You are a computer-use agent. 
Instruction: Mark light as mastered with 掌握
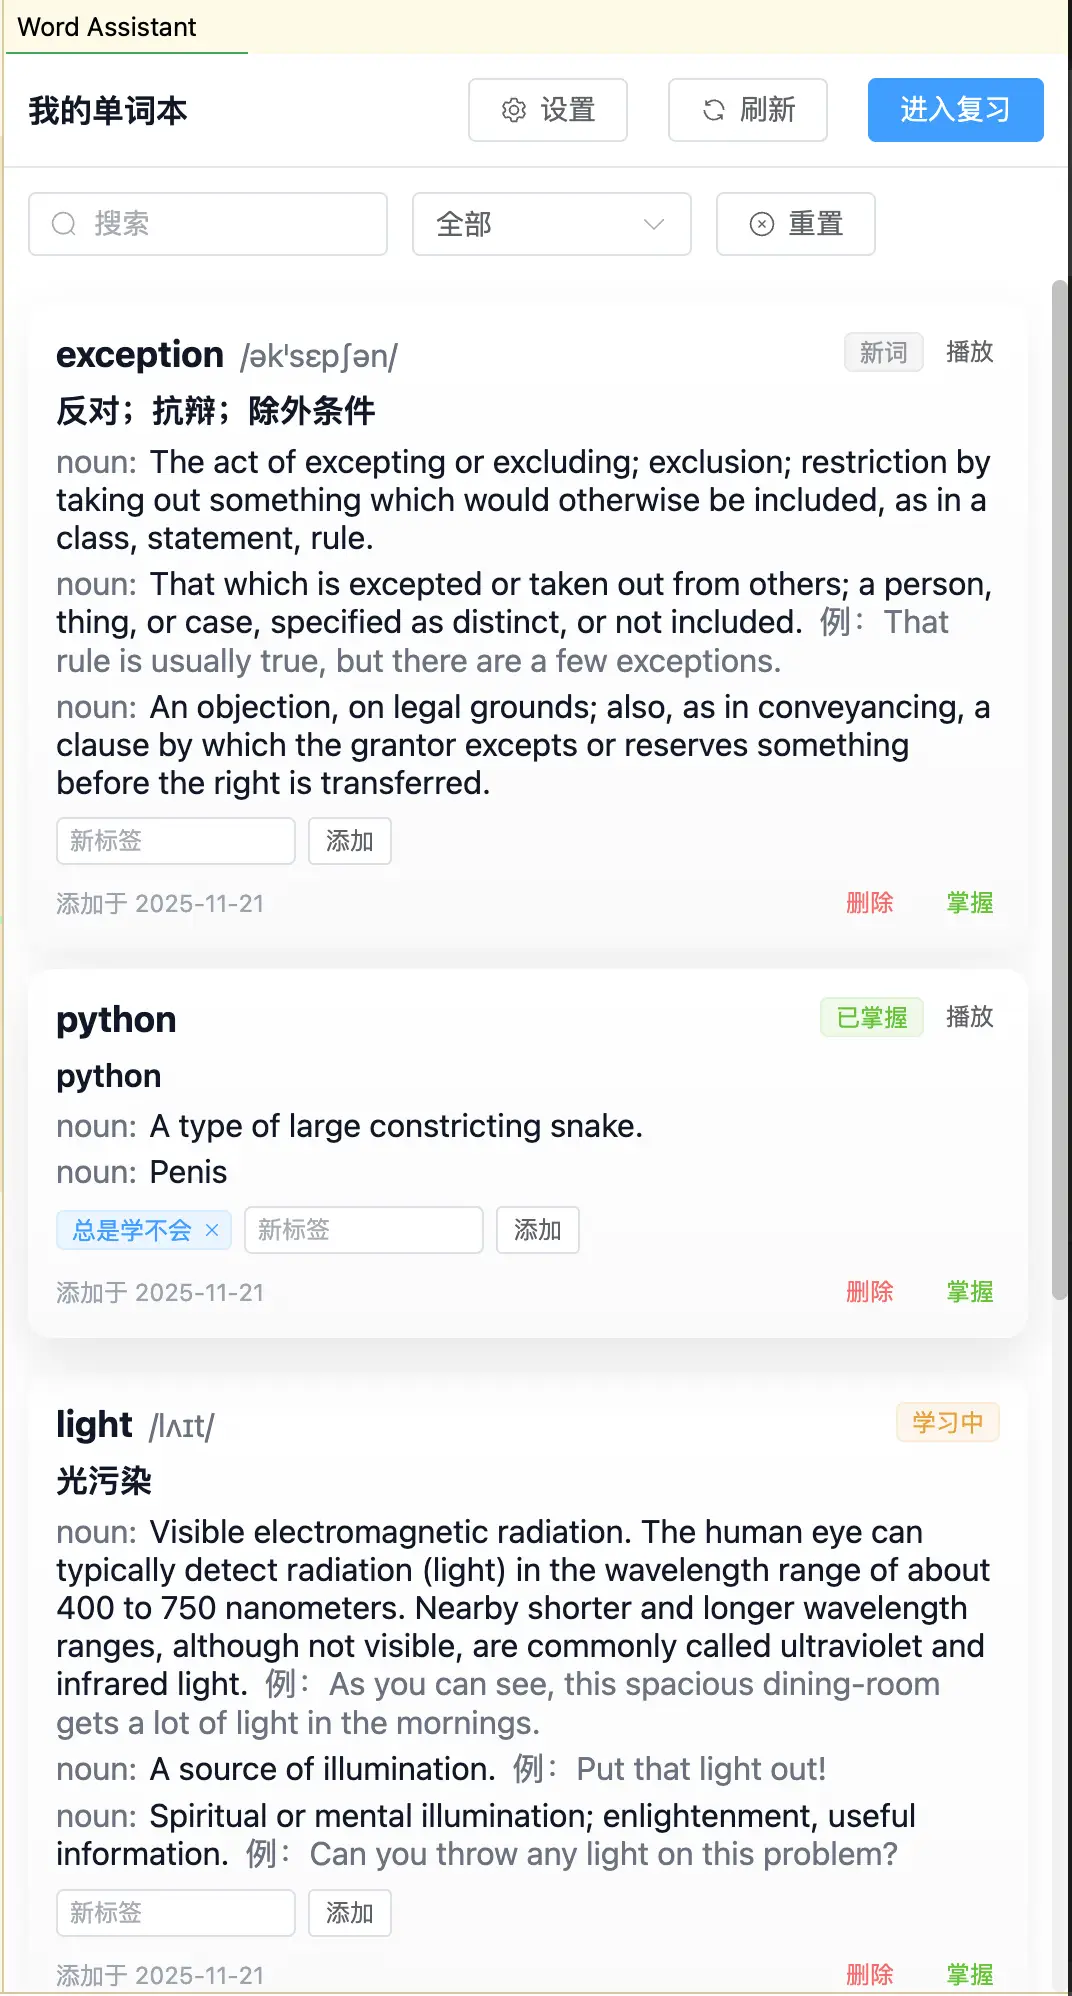969,1975
